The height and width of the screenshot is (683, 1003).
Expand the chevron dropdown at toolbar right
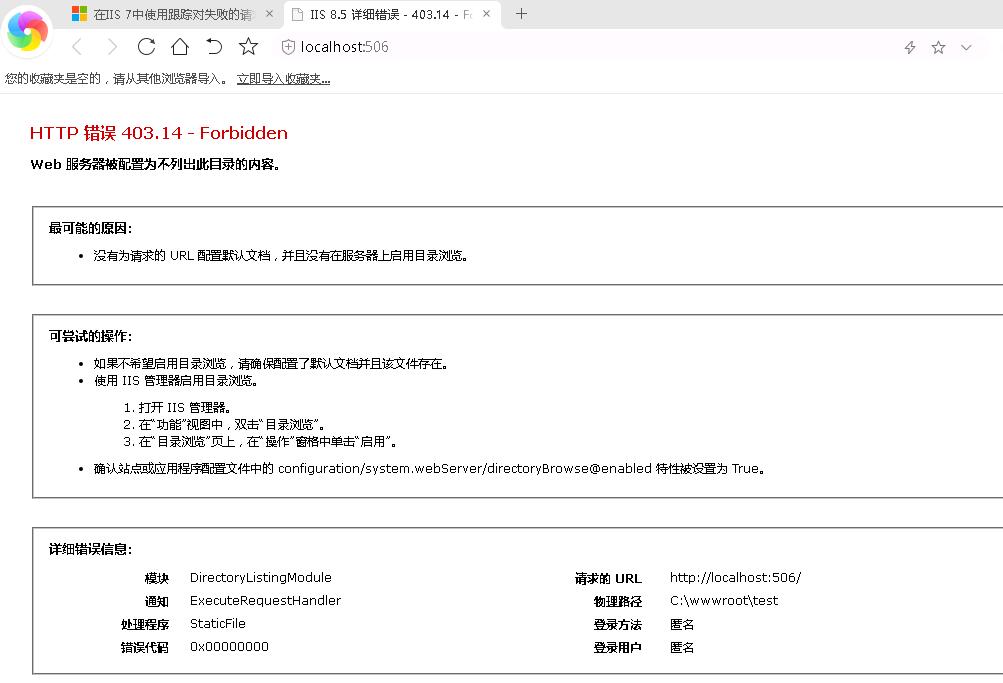(966, 47)
